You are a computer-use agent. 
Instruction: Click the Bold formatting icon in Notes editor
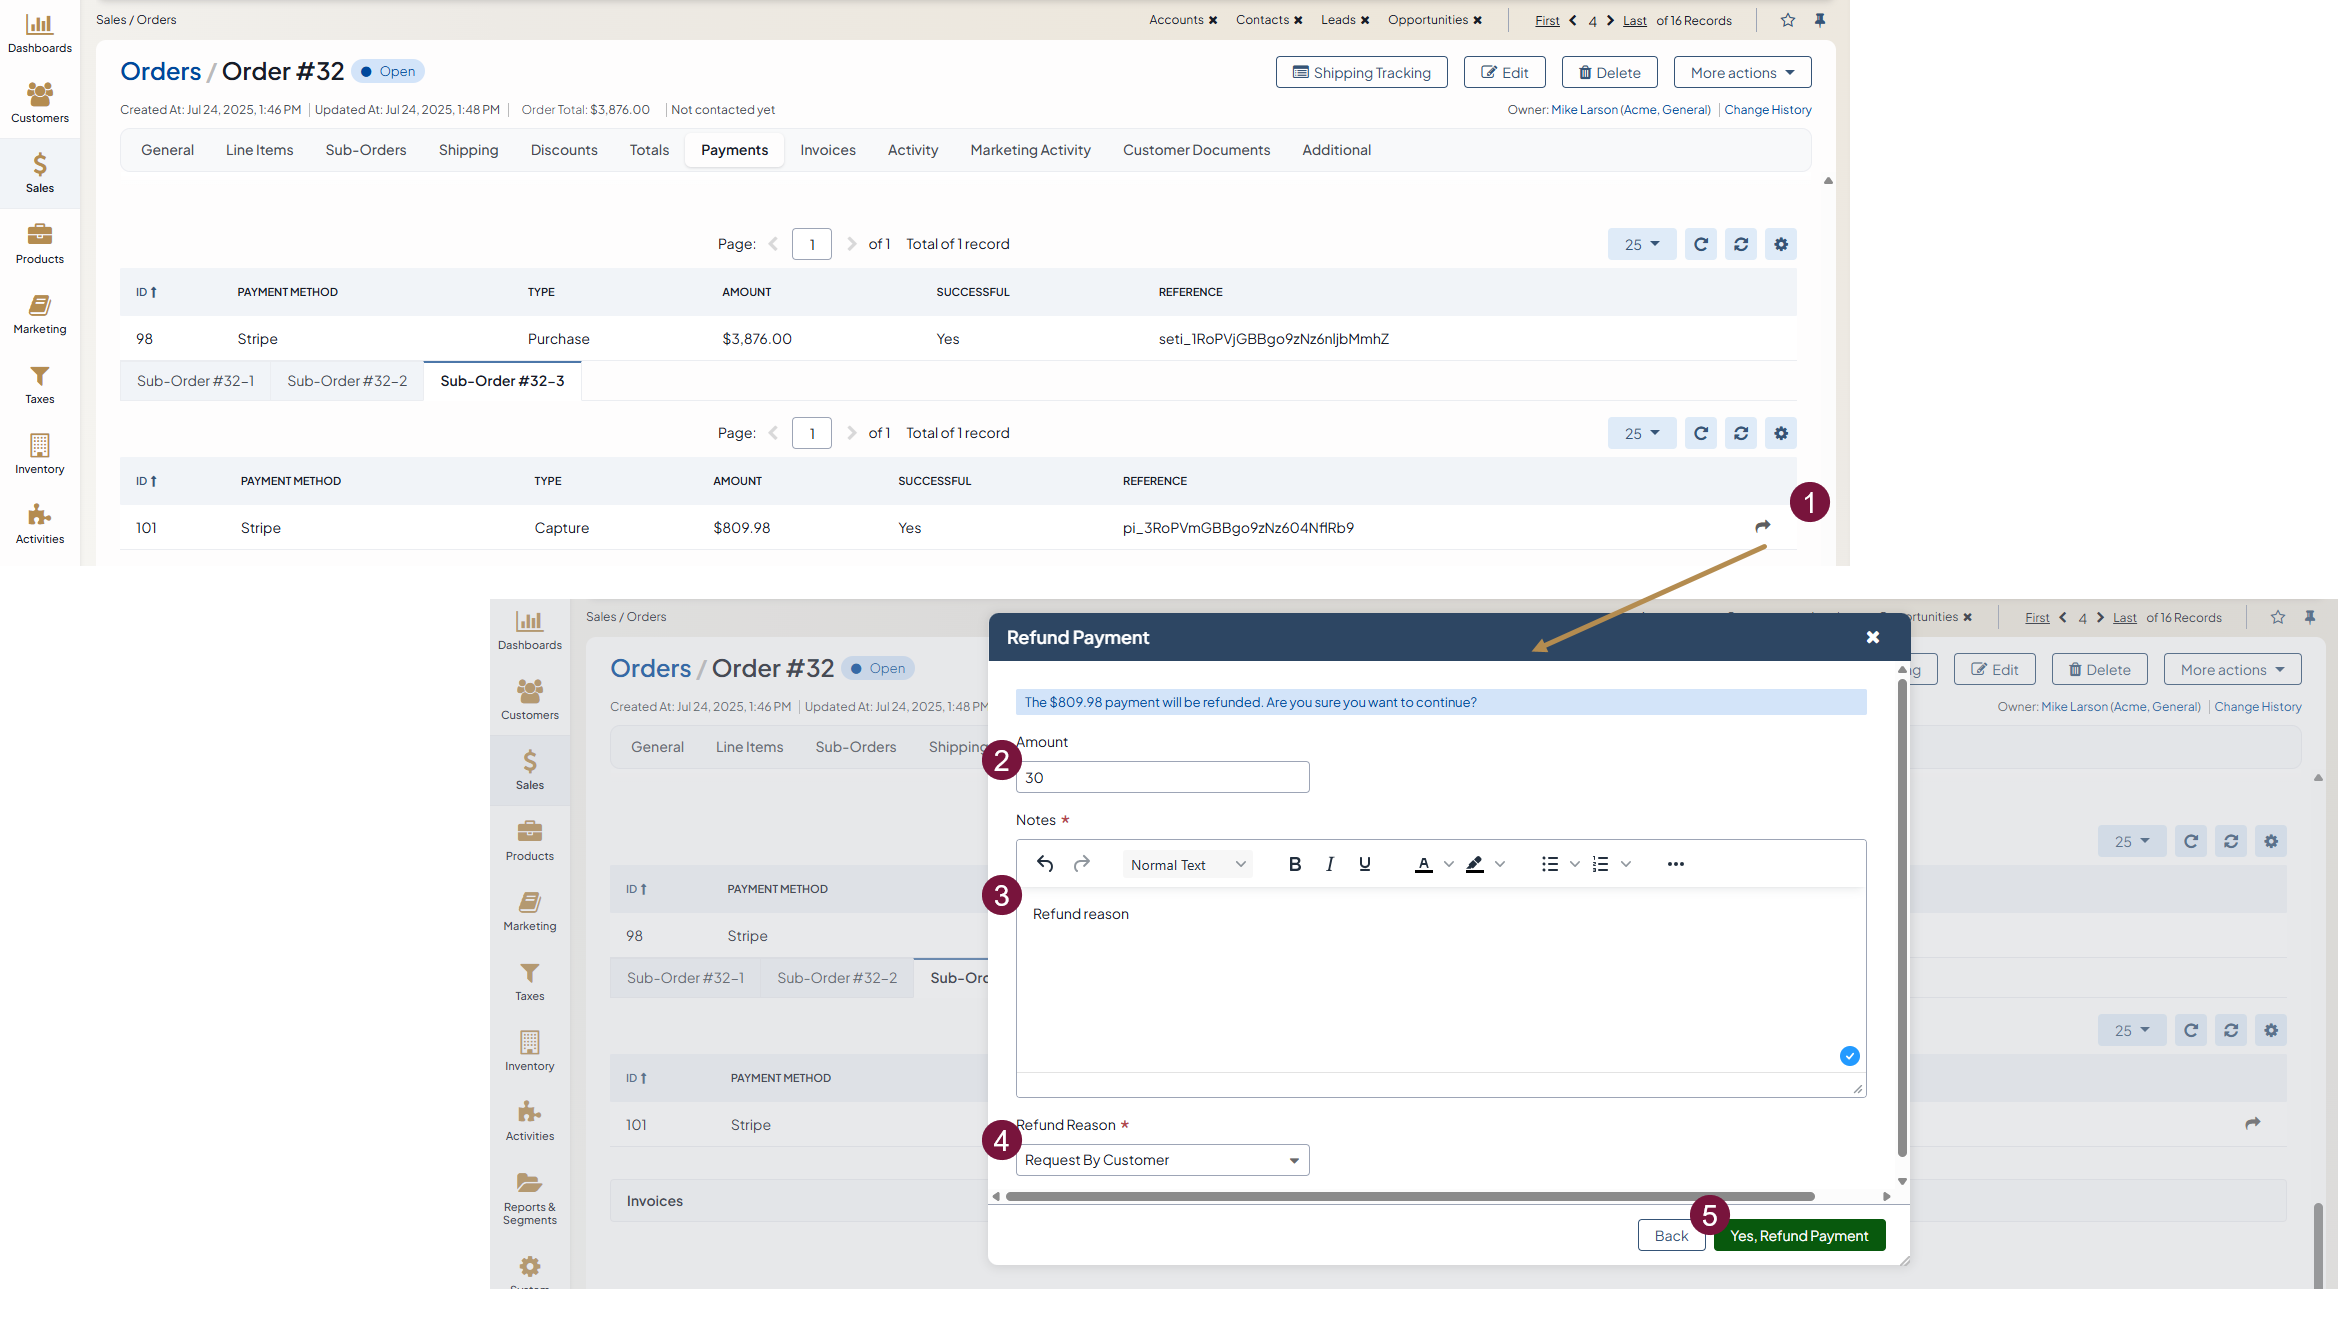(x=1294, y=864)
